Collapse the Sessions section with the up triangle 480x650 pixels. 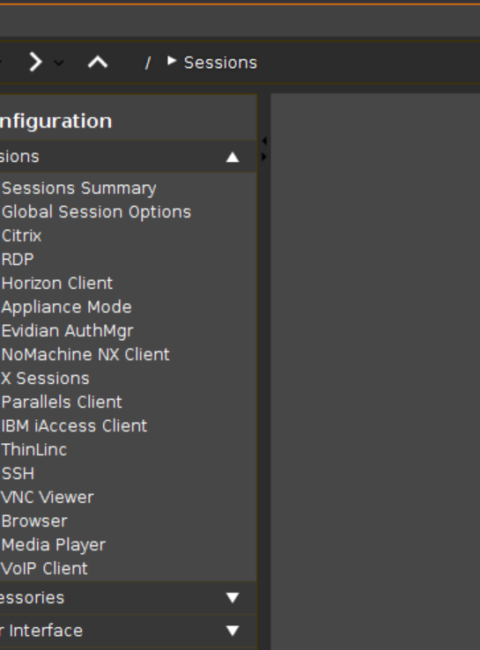tap(233, 157)
